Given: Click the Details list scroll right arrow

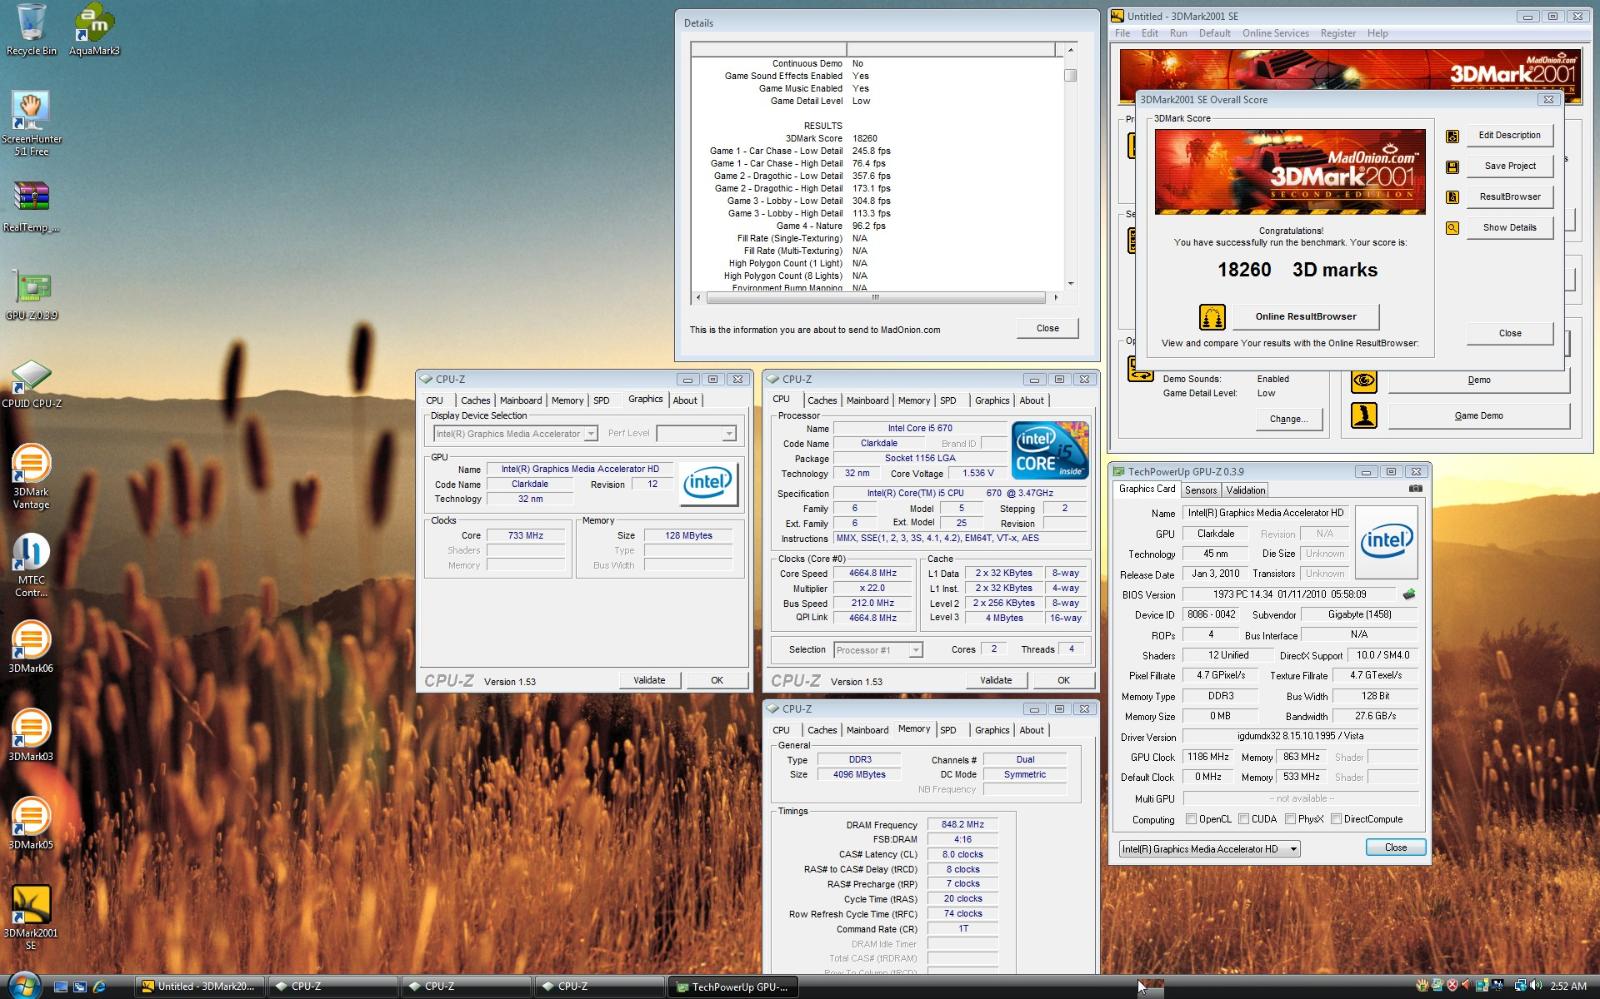Looking at the screenshot, I should click(x=1056, y=297).
